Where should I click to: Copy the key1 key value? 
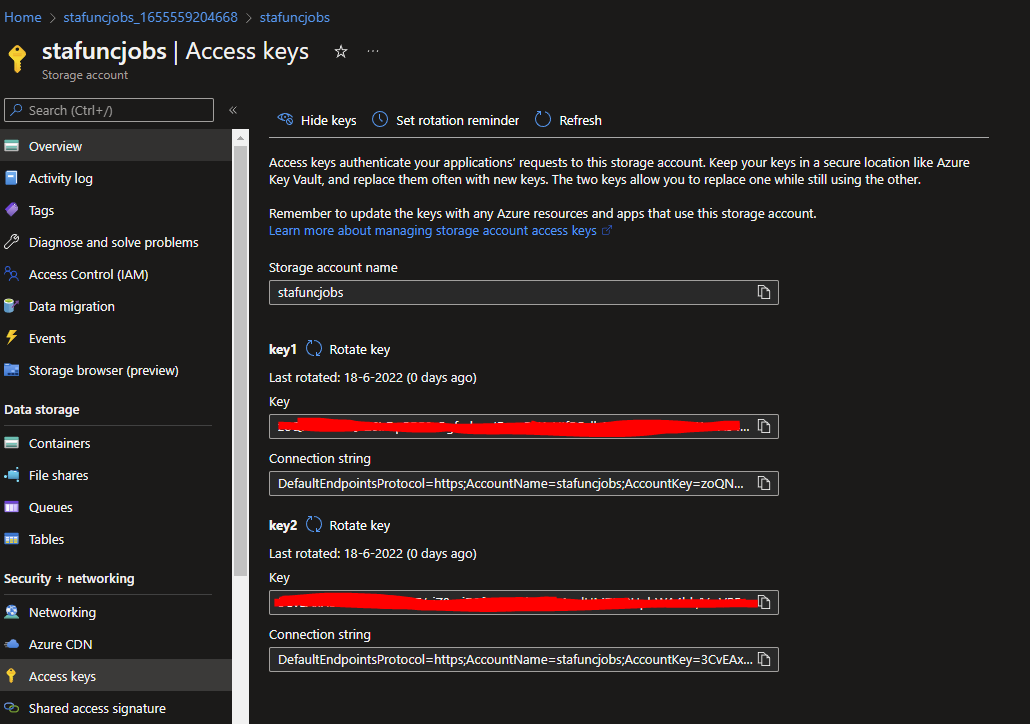[x=764, y=426]
